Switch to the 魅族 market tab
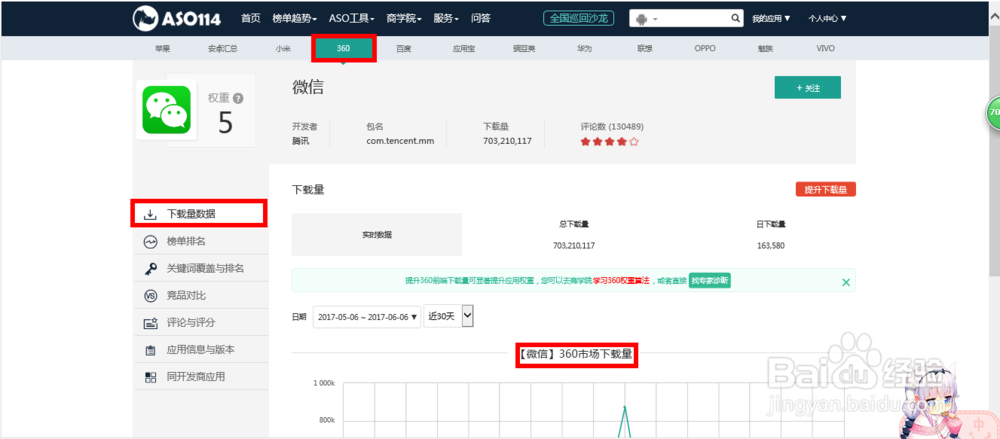Viewport: 1000px width, 439px height. click(x=765, y=48)
